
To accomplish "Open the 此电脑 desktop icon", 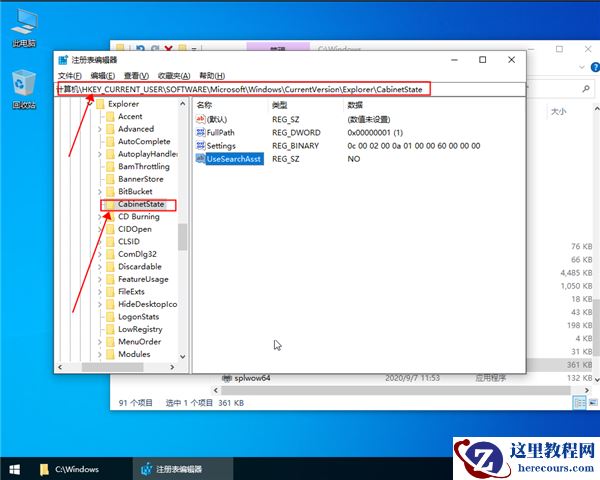I will click(24, 28).
